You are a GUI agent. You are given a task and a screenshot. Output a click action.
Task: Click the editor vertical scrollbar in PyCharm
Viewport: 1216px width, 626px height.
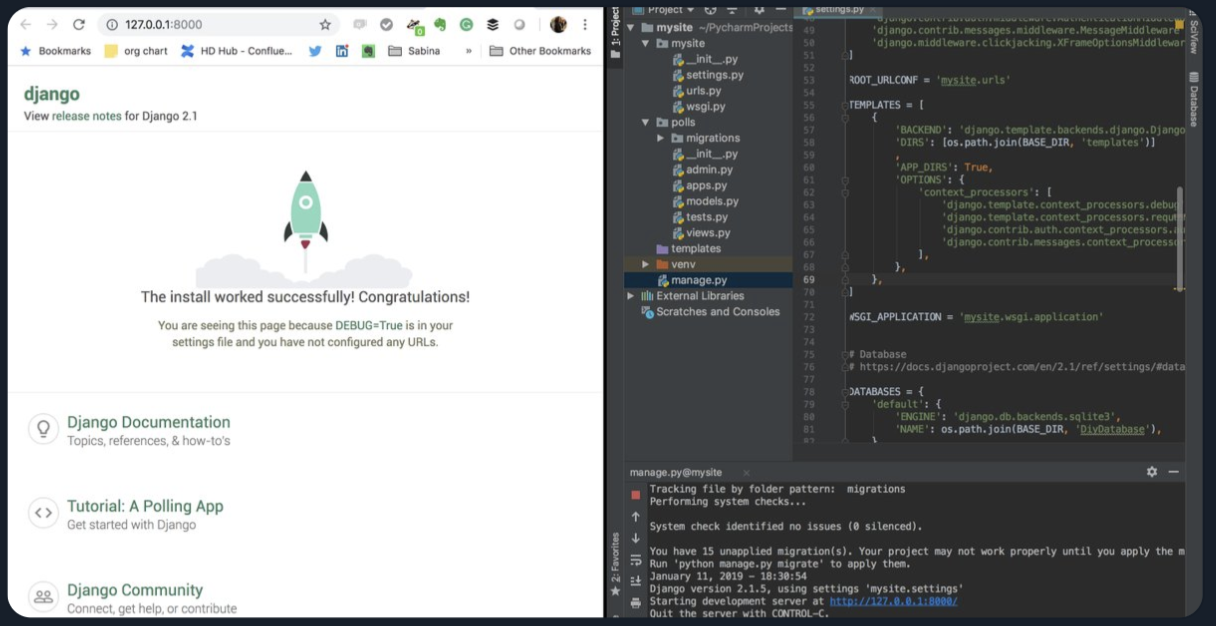[x=1179, y=237]
